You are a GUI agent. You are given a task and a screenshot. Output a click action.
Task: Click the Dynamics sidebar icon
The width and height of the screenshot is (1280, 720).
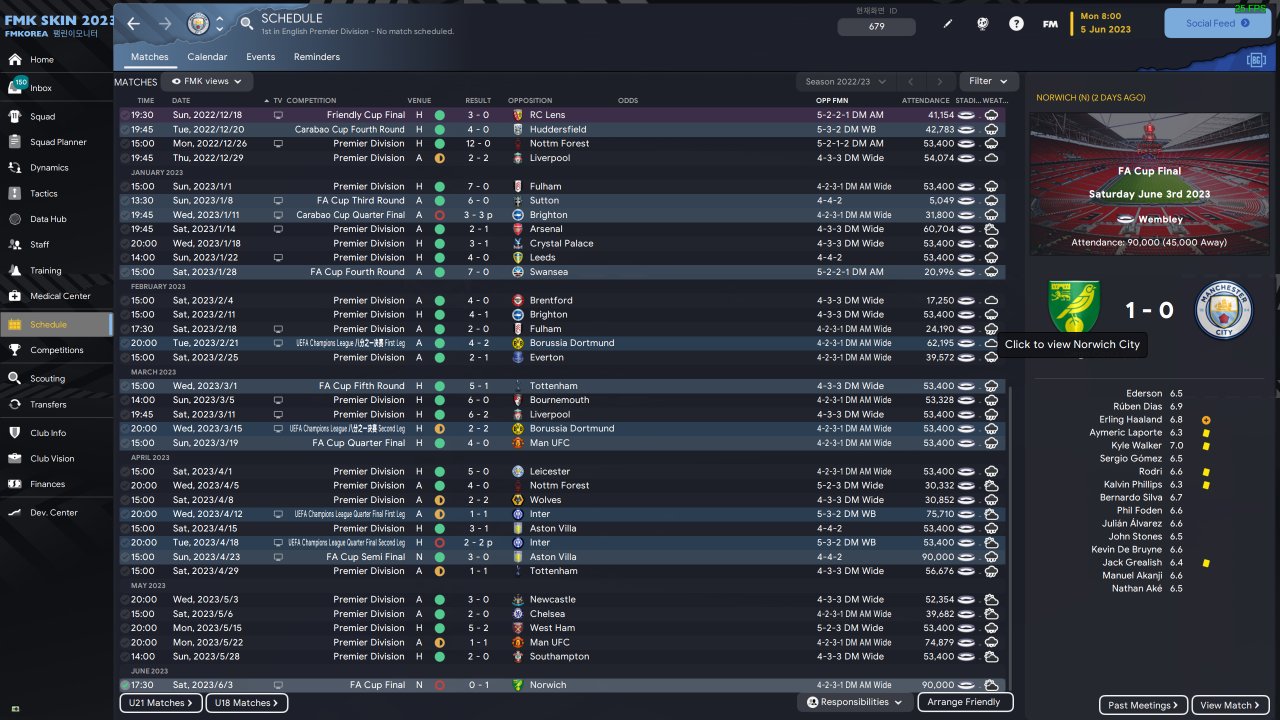pos(15,167)
